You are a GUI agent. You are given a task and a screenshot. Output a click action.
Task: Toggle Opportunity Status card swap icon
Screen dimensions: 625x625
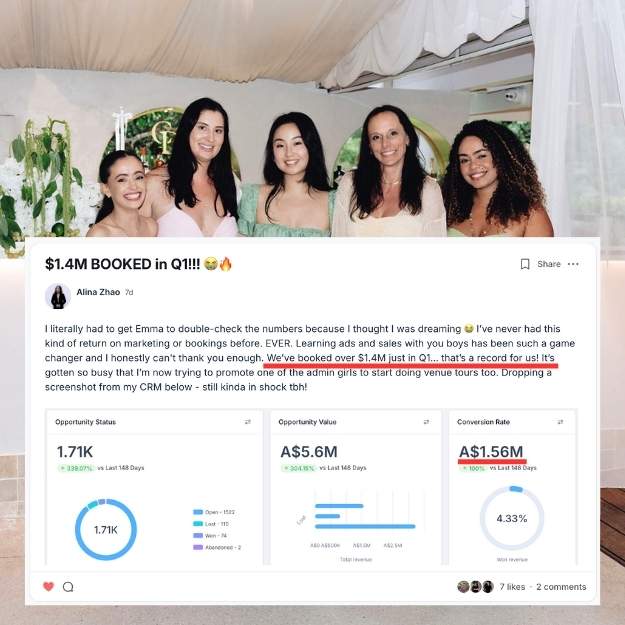(248, 422)
